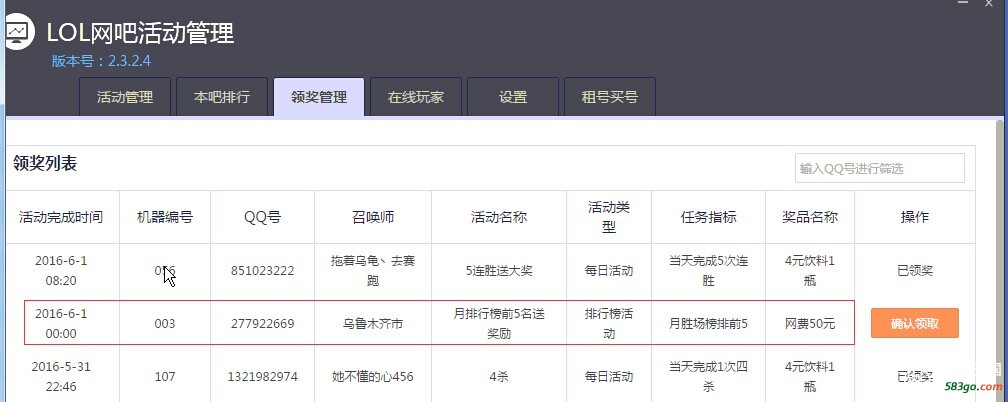Viewport: 1008px width, 402px height.
Task: Click summoner name 拖着乌龟、去赛跑
Action: 373,271
